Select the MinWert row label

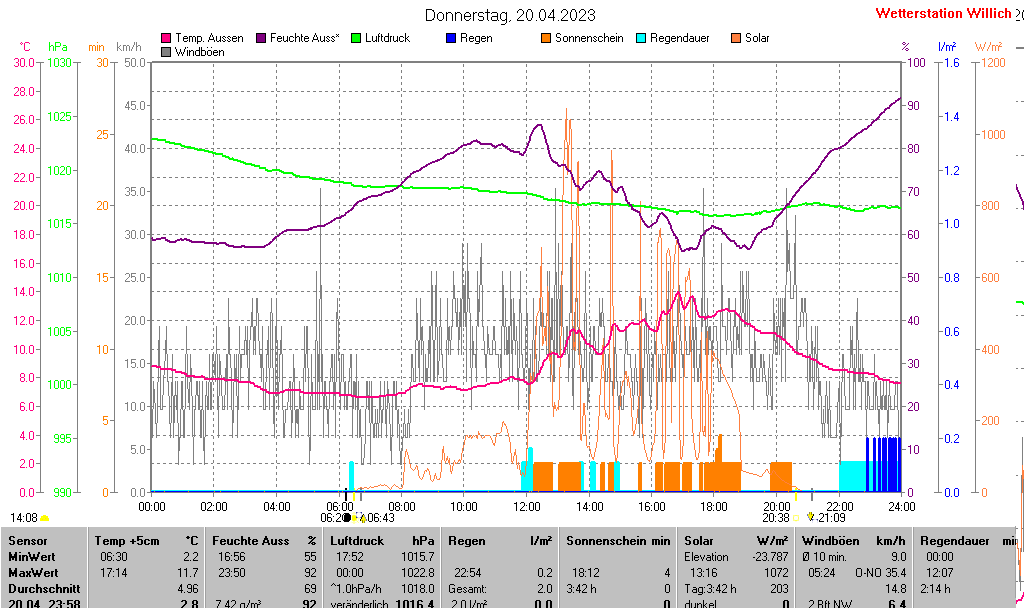click(31, 557)
